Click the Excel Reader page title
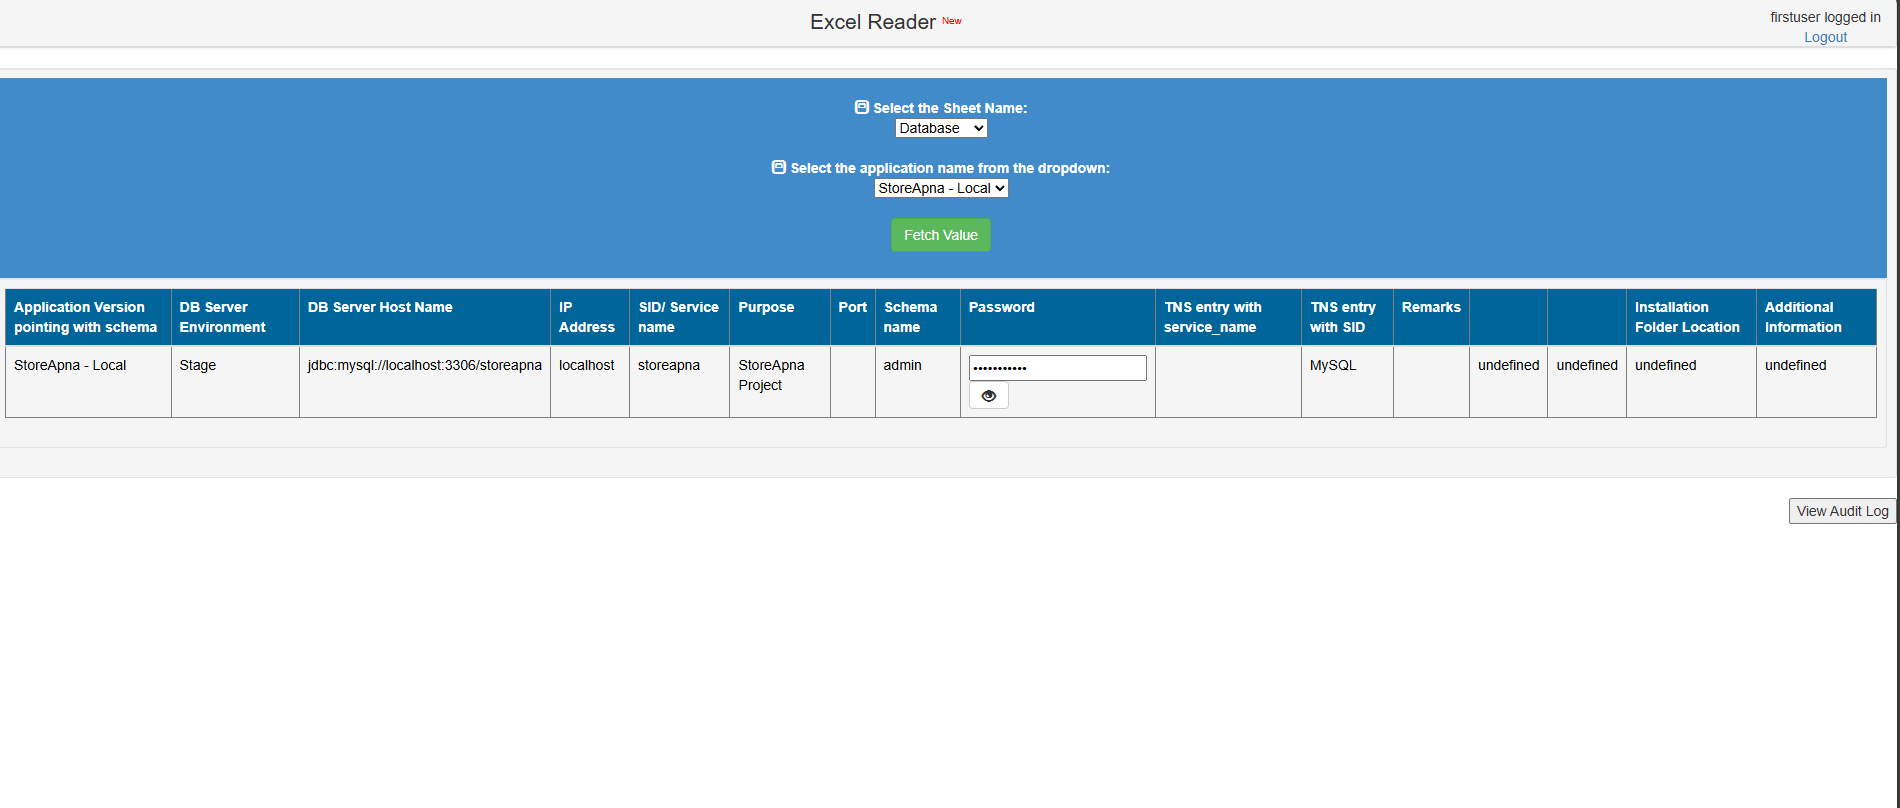 pos(872,22)
